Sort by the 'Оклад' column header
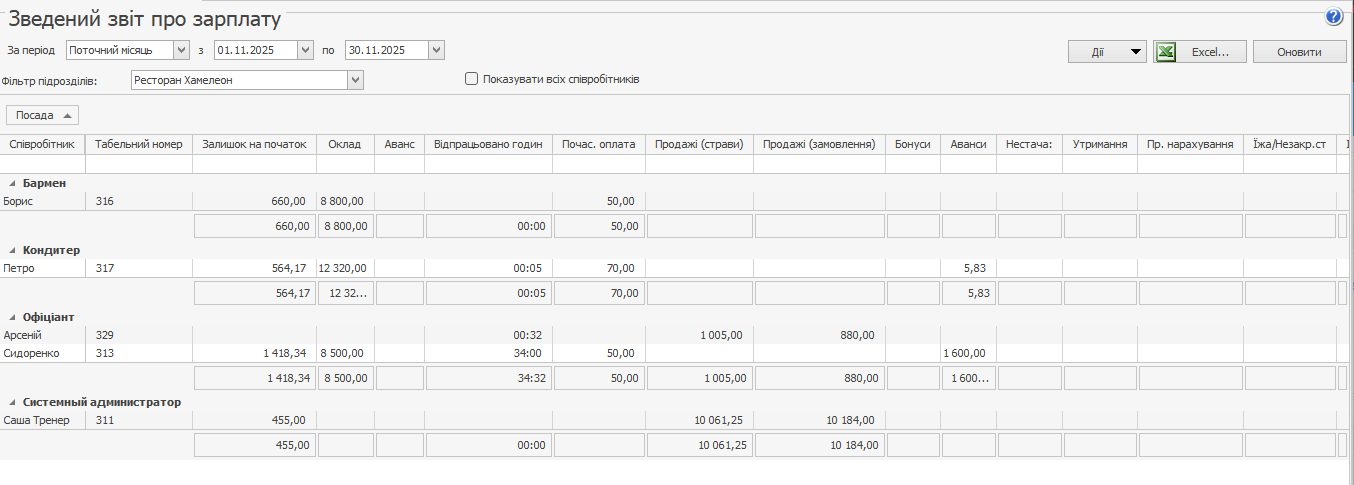This screenshot has width=1354, height=485. pos(345,144)
